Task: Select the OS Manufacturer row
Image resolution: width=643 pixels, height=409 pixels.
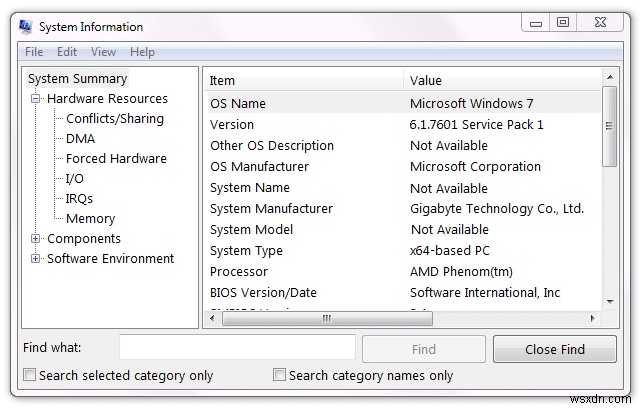Action: coord(404,167)
